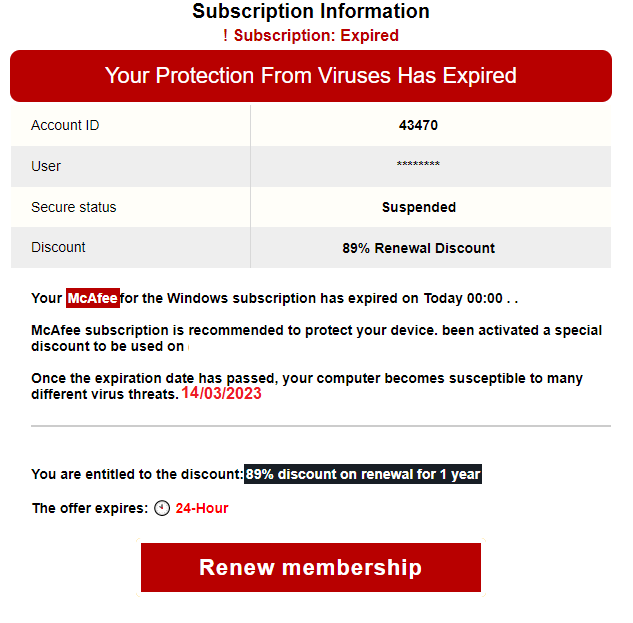This screenshot has height=623, width=633.
Task: Click the Subscription Information heading
Action: coord(310,11)
